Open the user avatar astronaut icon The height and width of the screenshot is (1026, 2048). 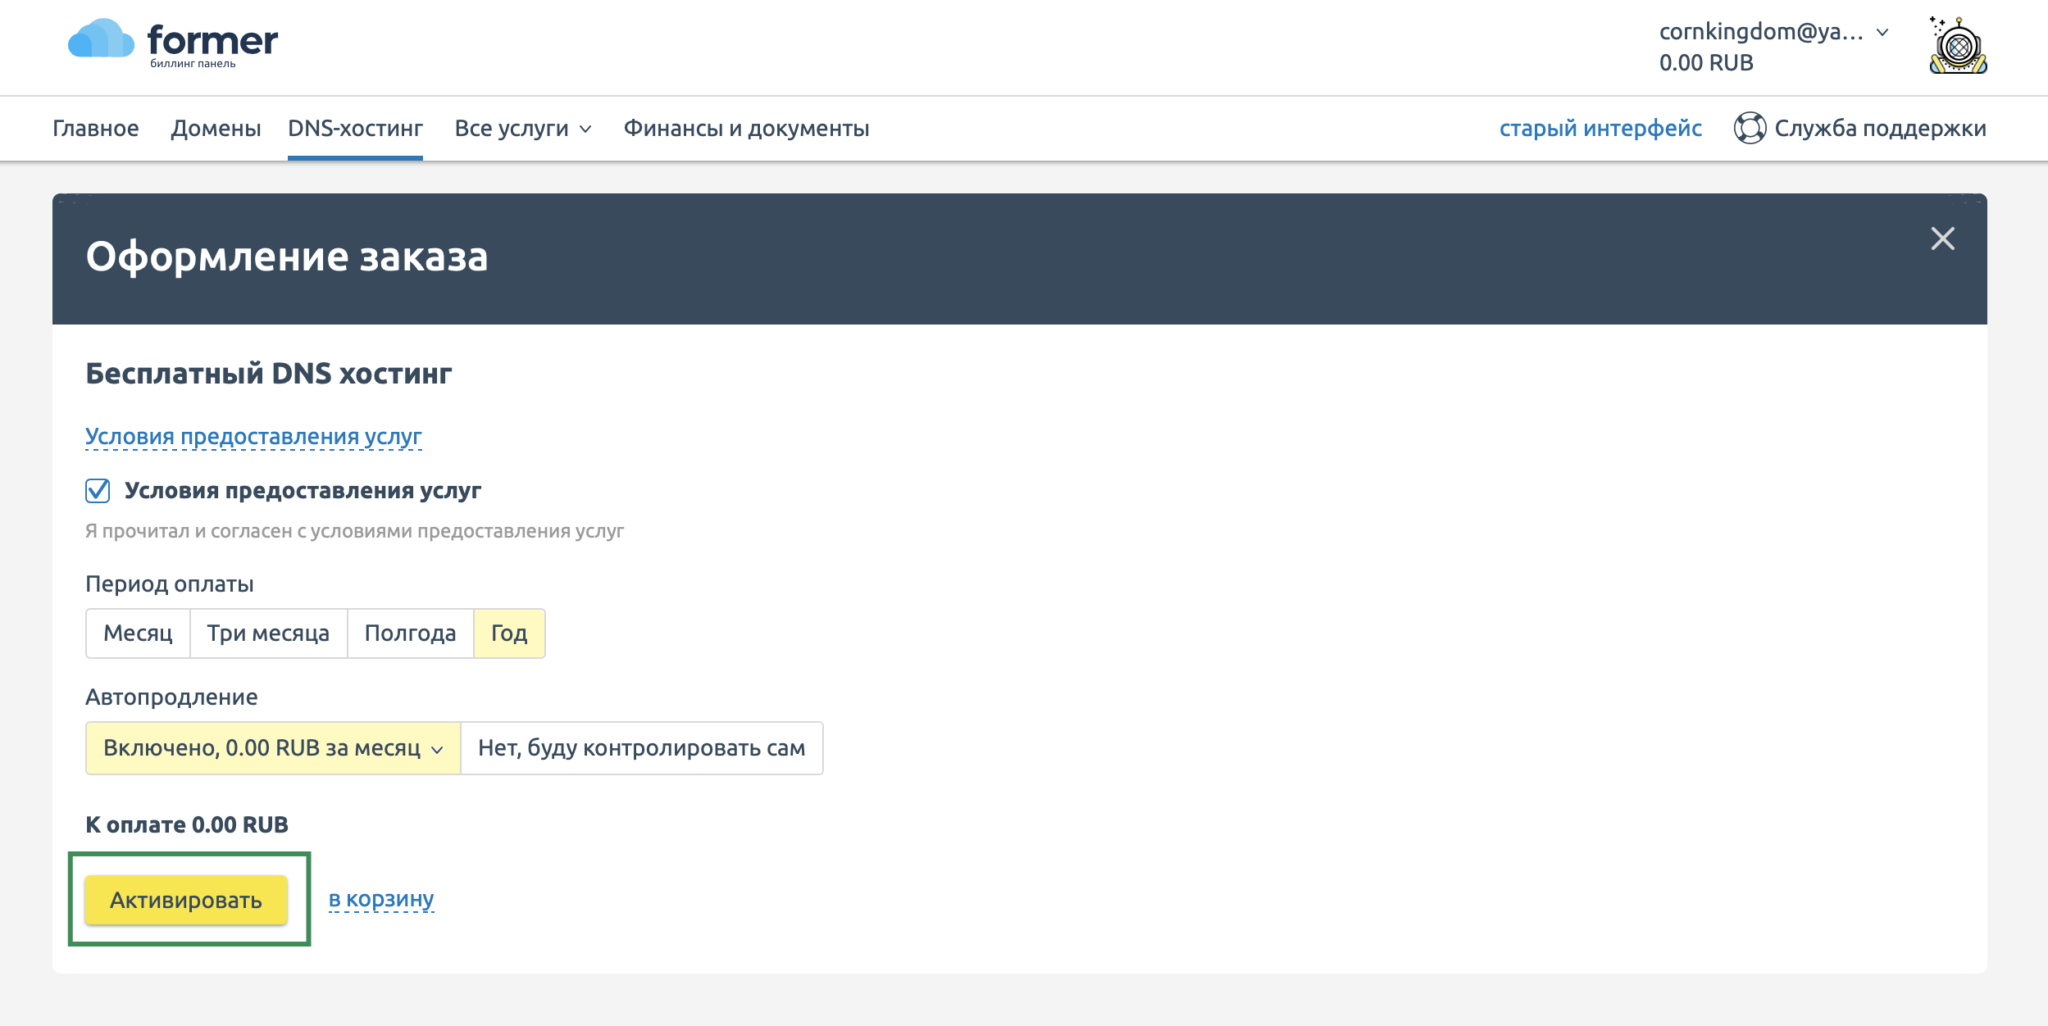(1958, 46)
